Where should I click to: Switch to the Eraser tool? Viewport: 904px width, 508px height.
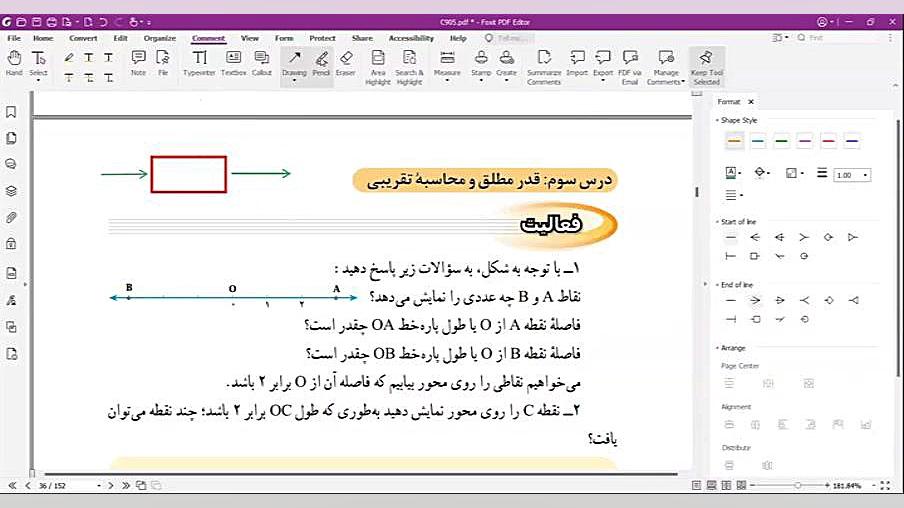pyautogui.click(x=346, y=62)
